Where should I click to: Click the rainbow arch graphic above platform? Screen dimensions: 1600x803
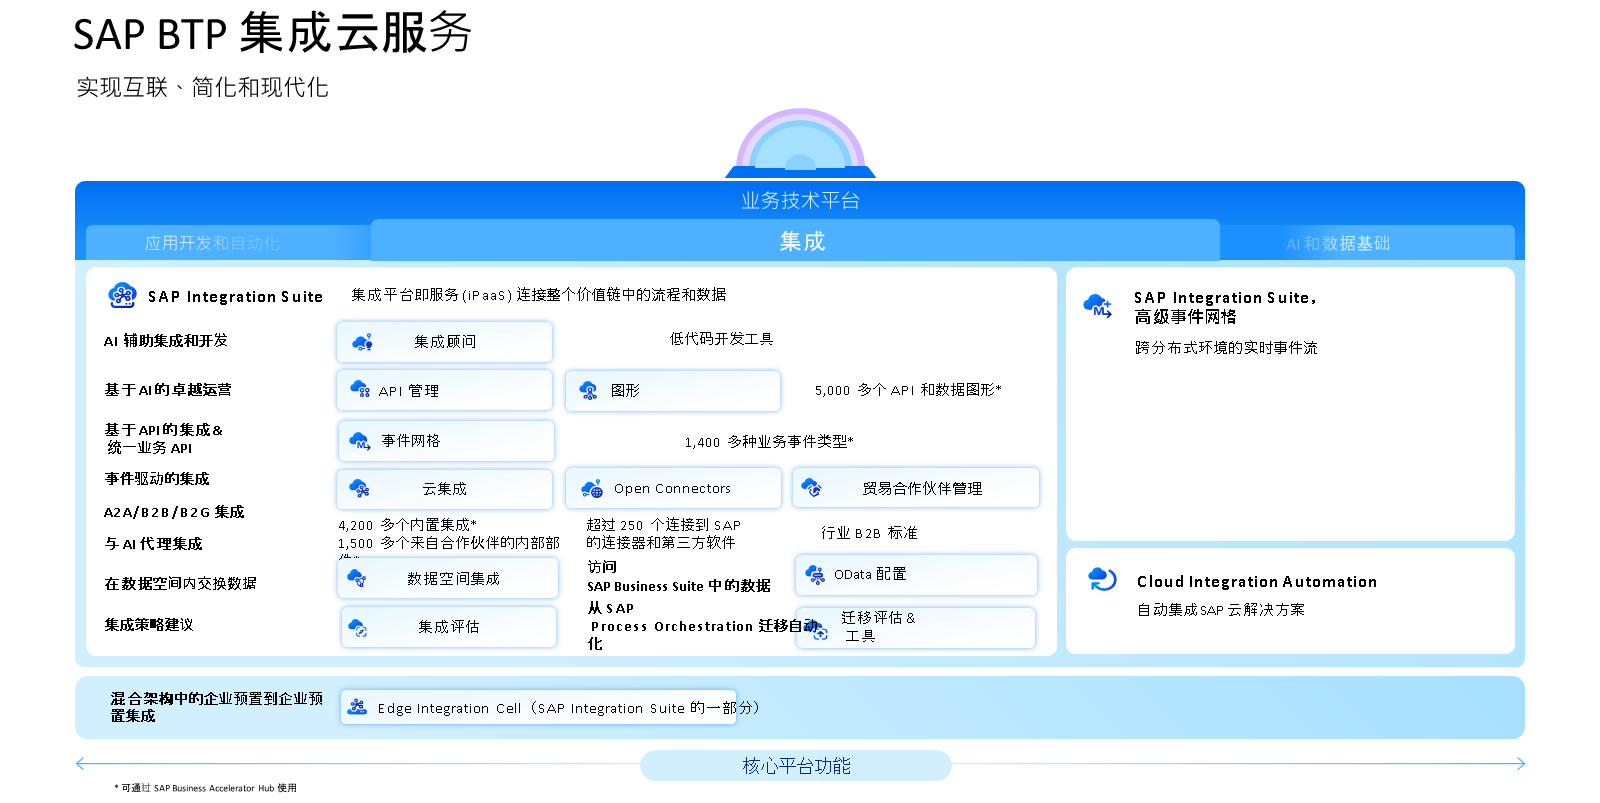pos(800,142)
